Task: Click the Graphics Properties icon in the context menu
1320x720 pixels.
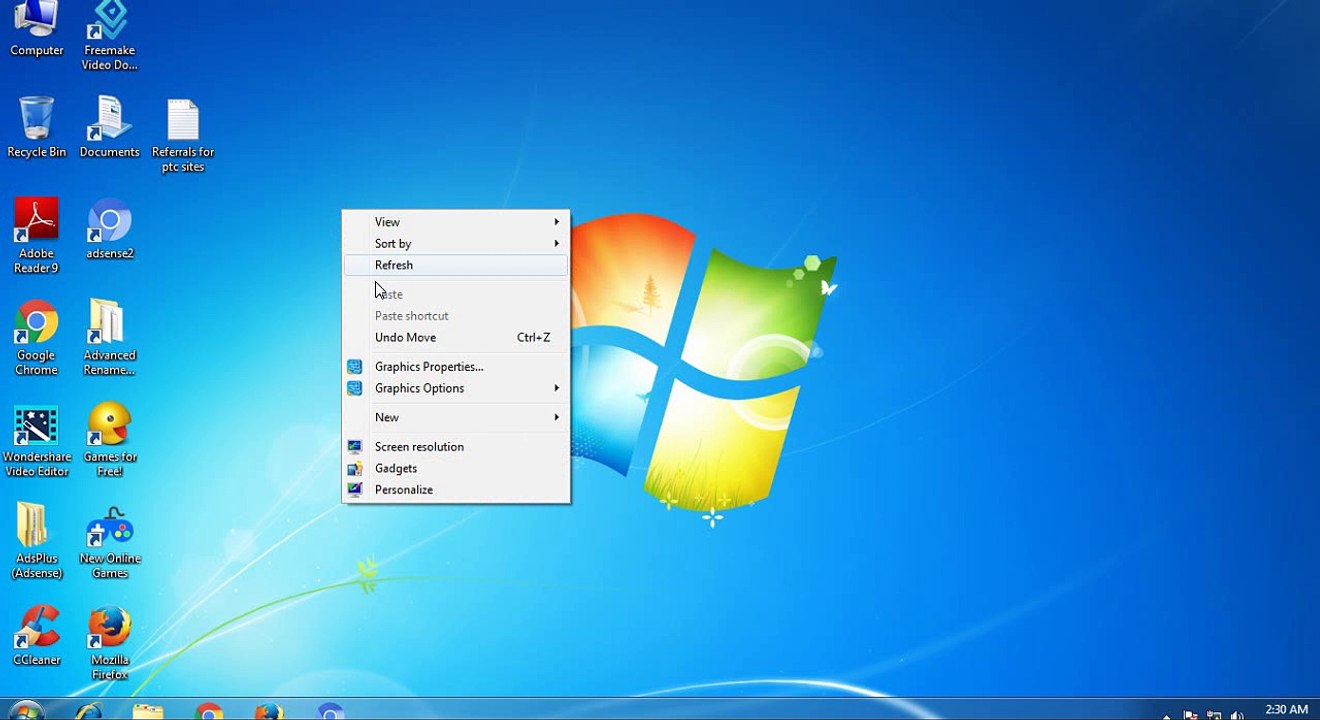Action: [x=354, y=367]
